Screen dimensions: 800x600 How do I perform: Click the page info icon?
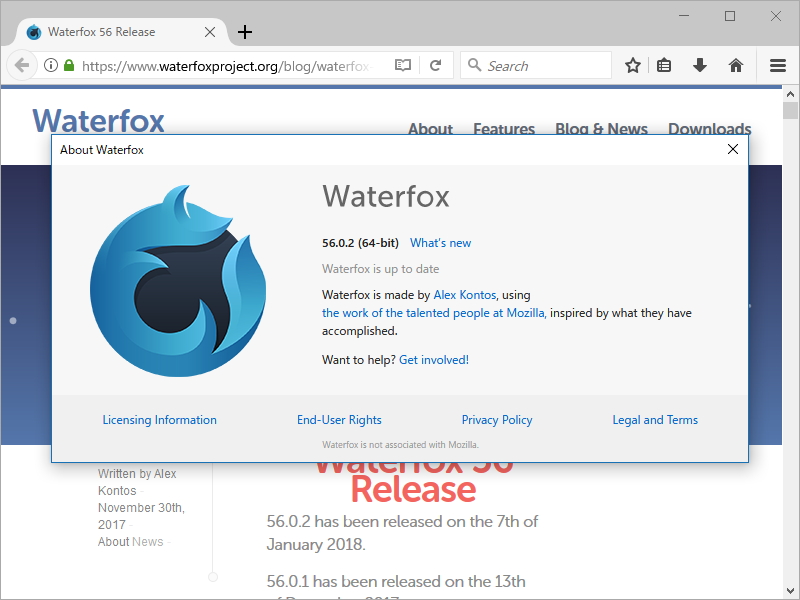coord(49,64)
